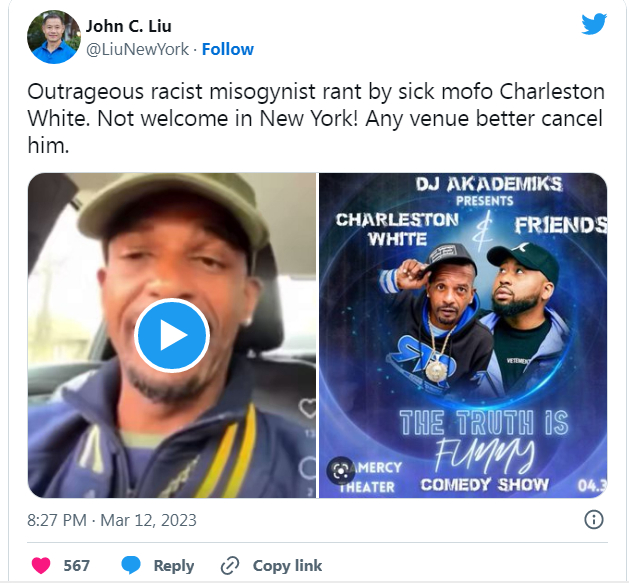Click the image lens search icon
This screenshot has height=583, width=629.
[x=341, y=470]
